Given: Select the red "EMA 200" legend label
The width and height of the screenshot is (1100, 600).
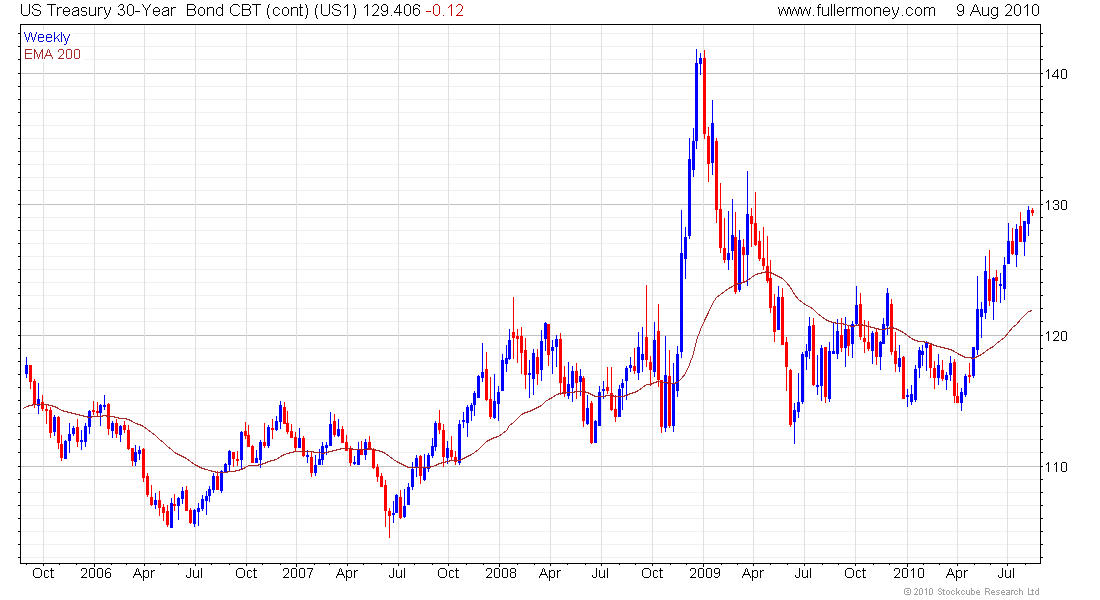Looking at the screenshot, I should click(x=52, y=54).
